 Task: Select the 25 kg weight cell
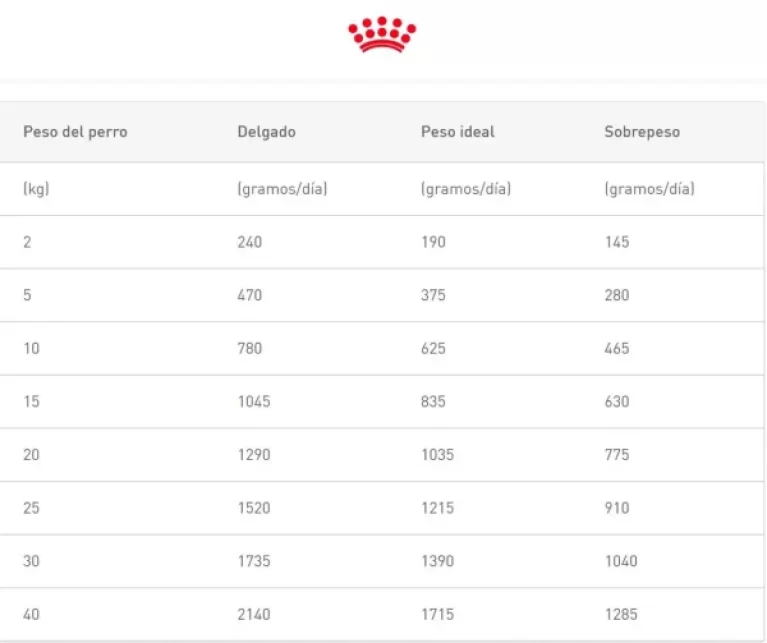coord(32,508)
